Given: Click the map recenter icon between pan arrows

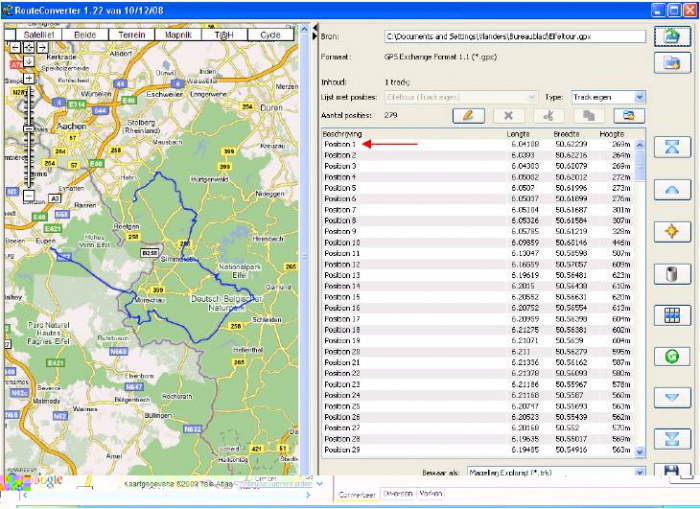Looking at the screenshot, I should tap(29, 47).
